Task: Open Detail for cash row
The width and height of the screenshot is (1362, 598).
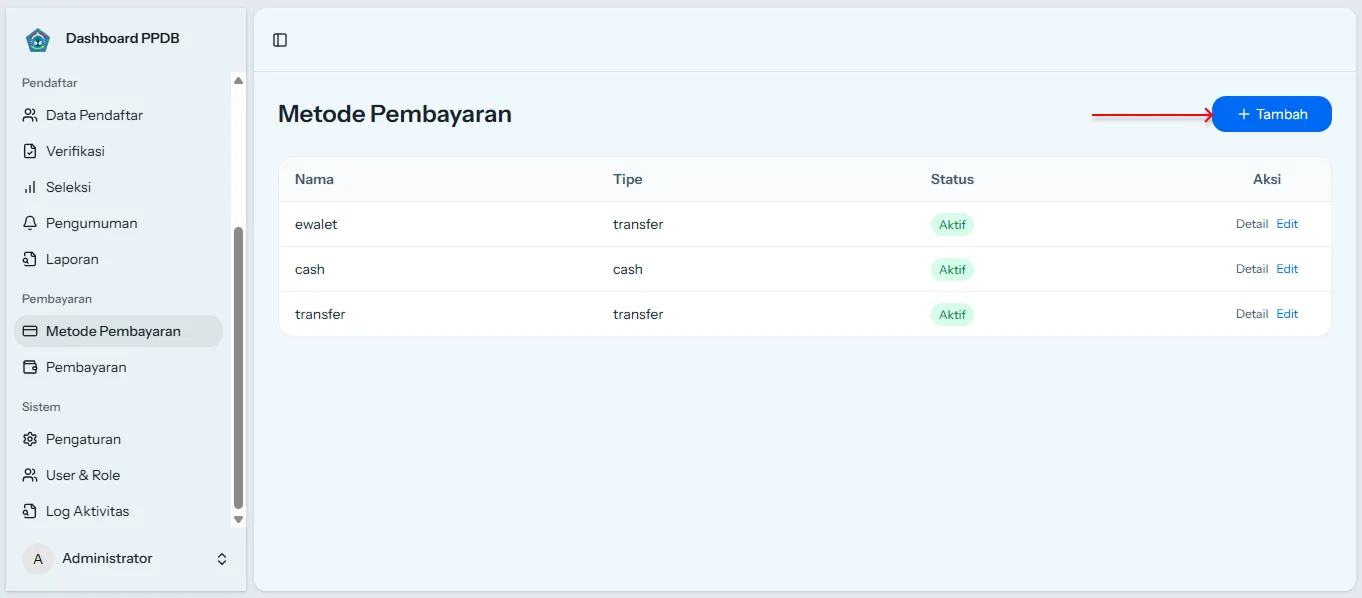Action: point(1252,269)
